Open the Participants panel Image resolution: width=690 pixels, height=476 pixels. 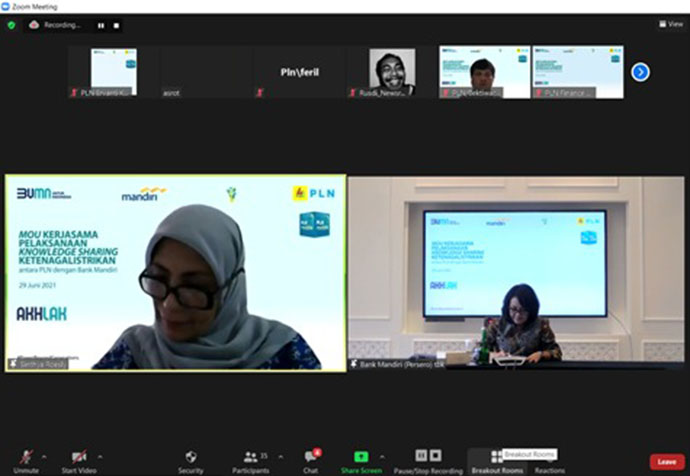click(x=250, y=457)
